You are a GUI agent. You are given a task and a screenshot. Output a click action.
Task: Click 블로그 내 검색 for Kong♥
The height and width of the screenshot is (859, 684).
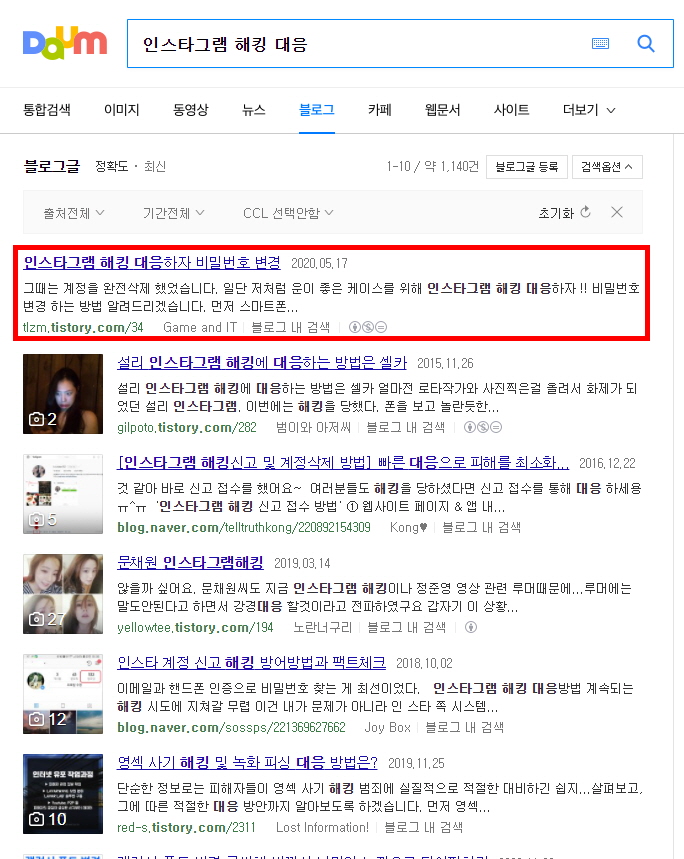pos(481,528)
